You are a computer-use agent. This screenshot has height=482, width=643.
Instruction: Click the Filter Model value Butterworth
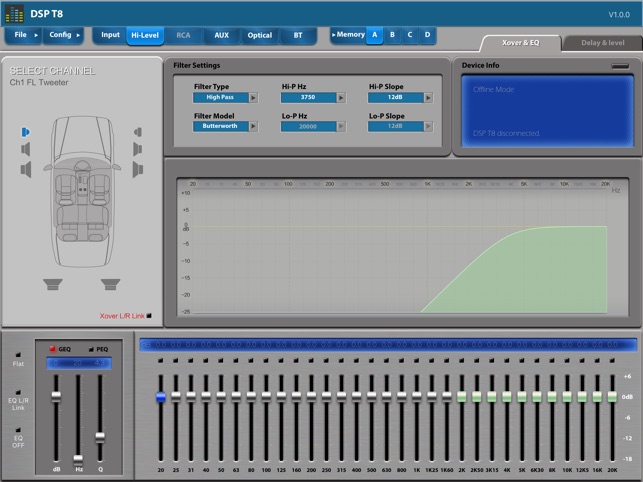(x=221, y=126)
